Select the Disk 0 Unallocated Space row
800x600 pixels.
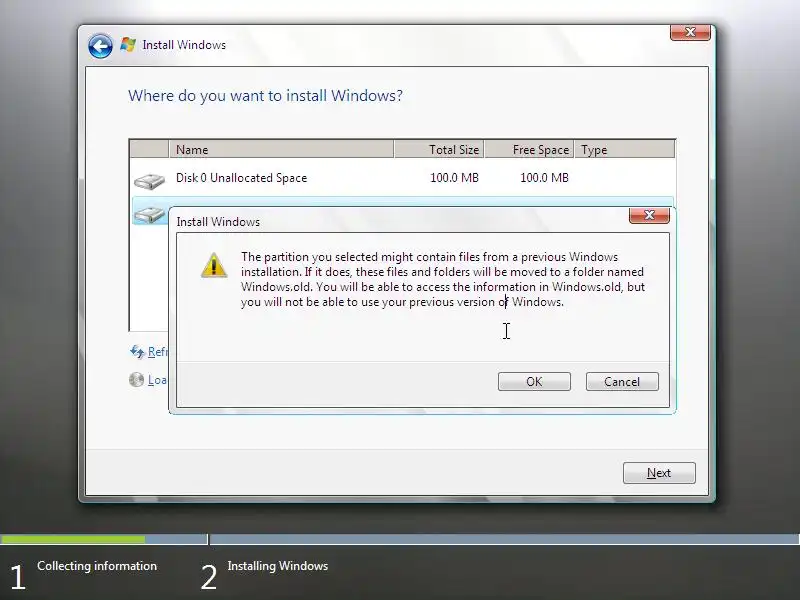tap(403, 178)
